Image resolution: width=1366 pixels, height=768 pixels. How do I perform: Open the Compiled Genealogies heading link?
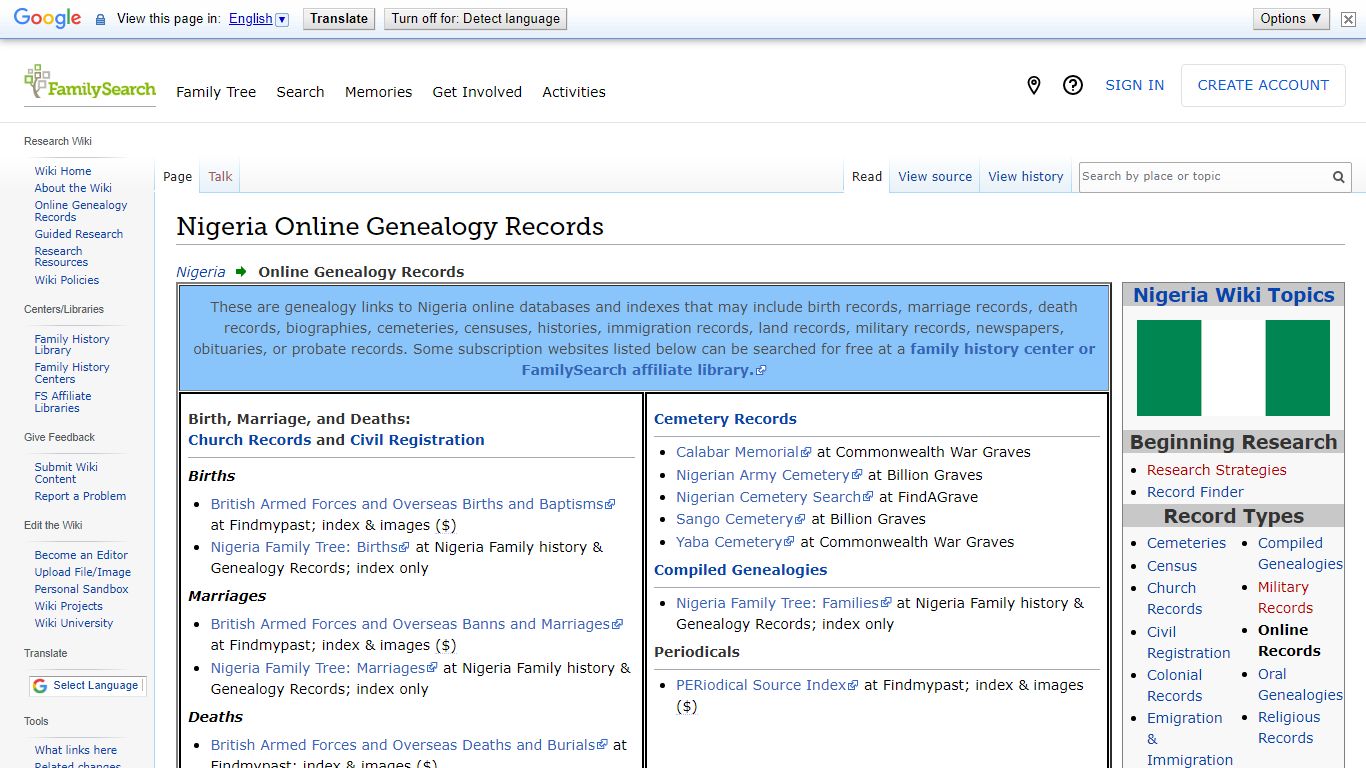[x=740, y=570]
